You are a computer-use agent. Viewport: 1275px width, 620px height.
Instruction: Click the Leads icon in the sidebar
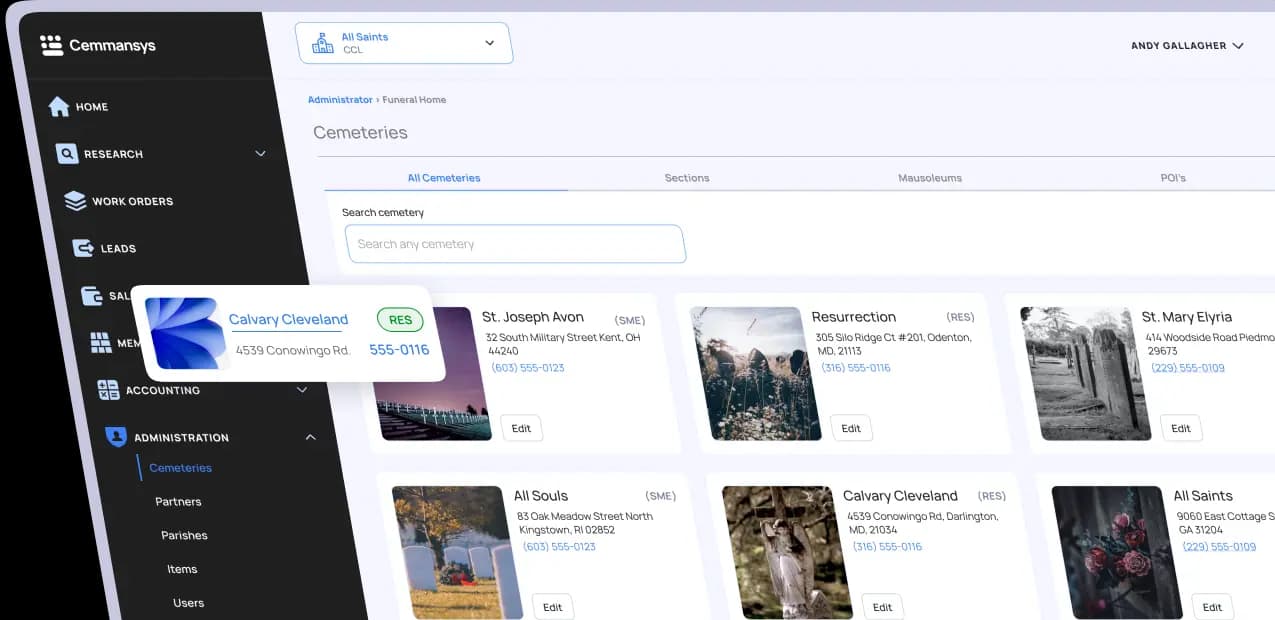(x=84, y=248)
